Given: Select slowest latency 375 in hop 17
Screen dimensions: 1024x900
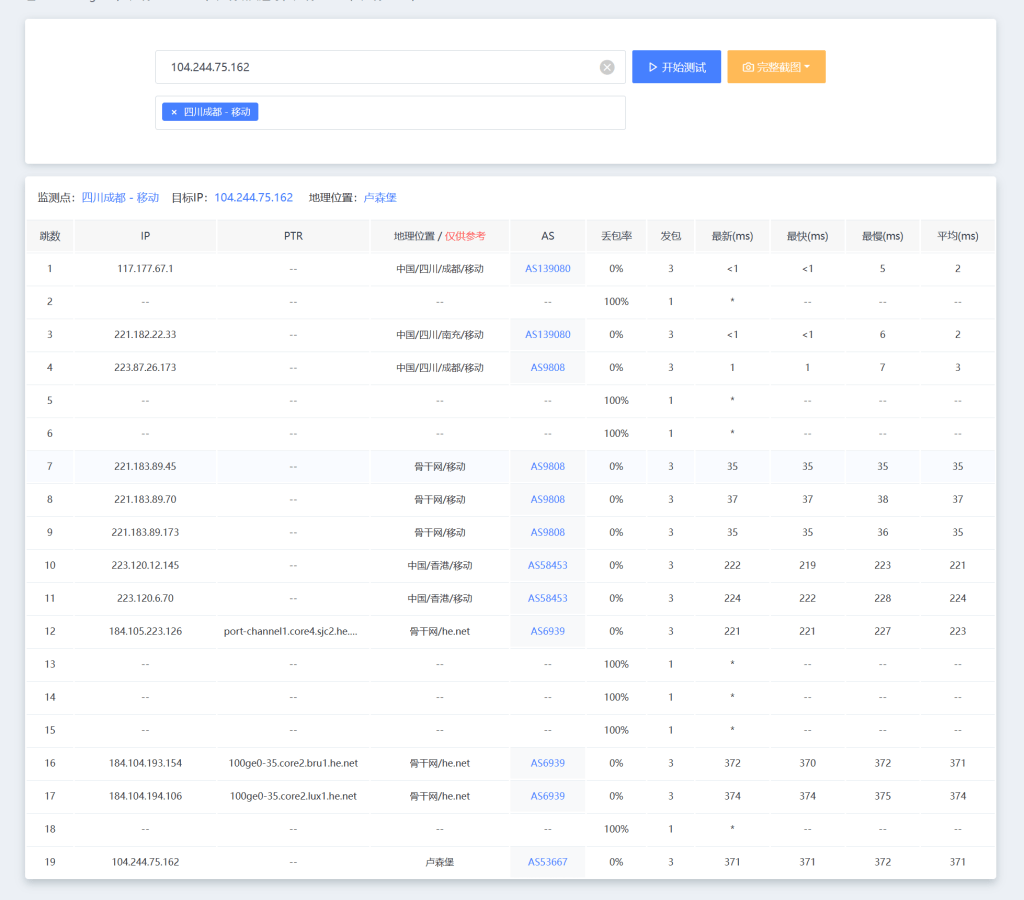Looking at the screenshot, I should [882, 796].
